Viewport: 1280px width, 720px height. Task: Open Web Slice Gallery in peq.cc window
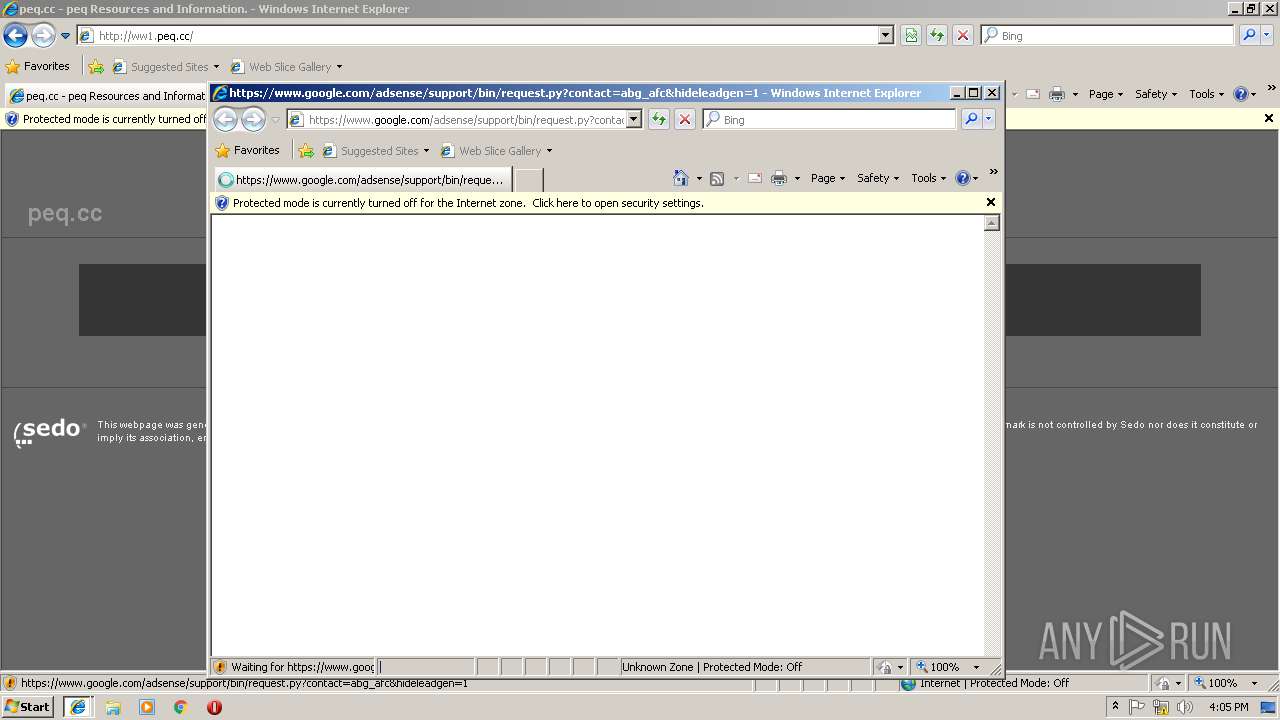(286, 67)
